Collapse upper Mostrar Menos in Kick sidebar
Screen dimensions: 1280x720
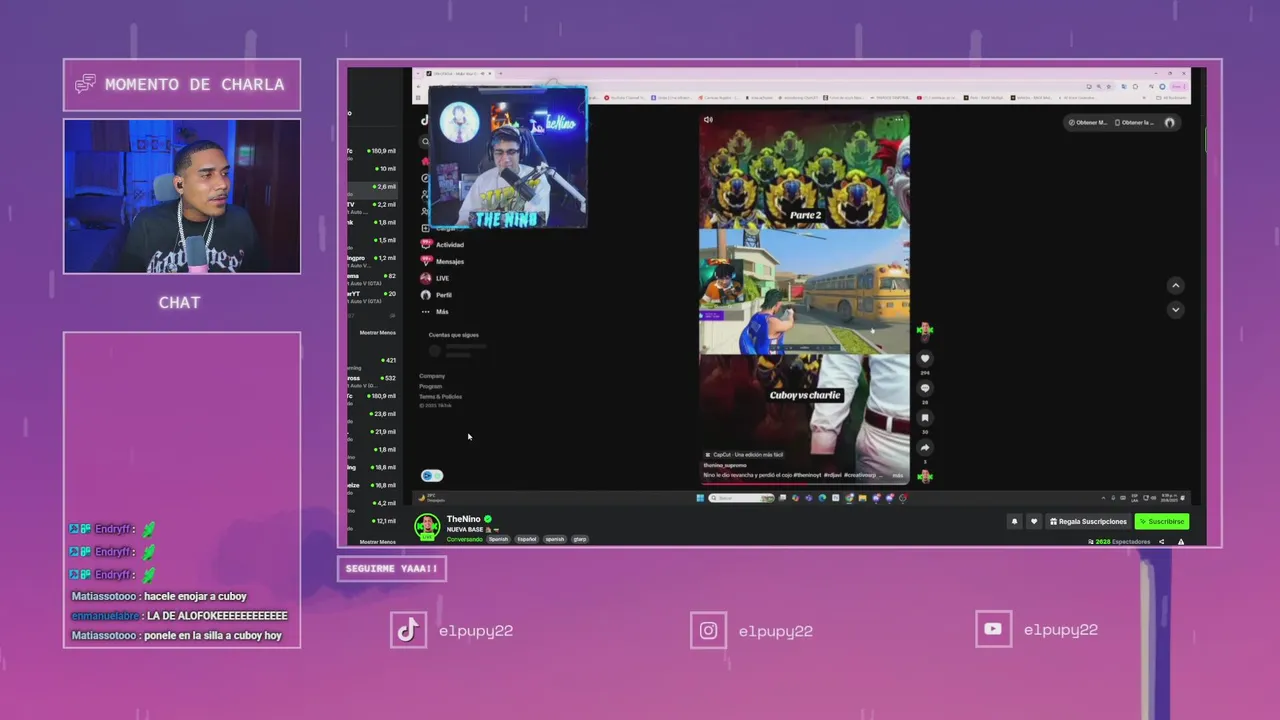pos(378,333)
